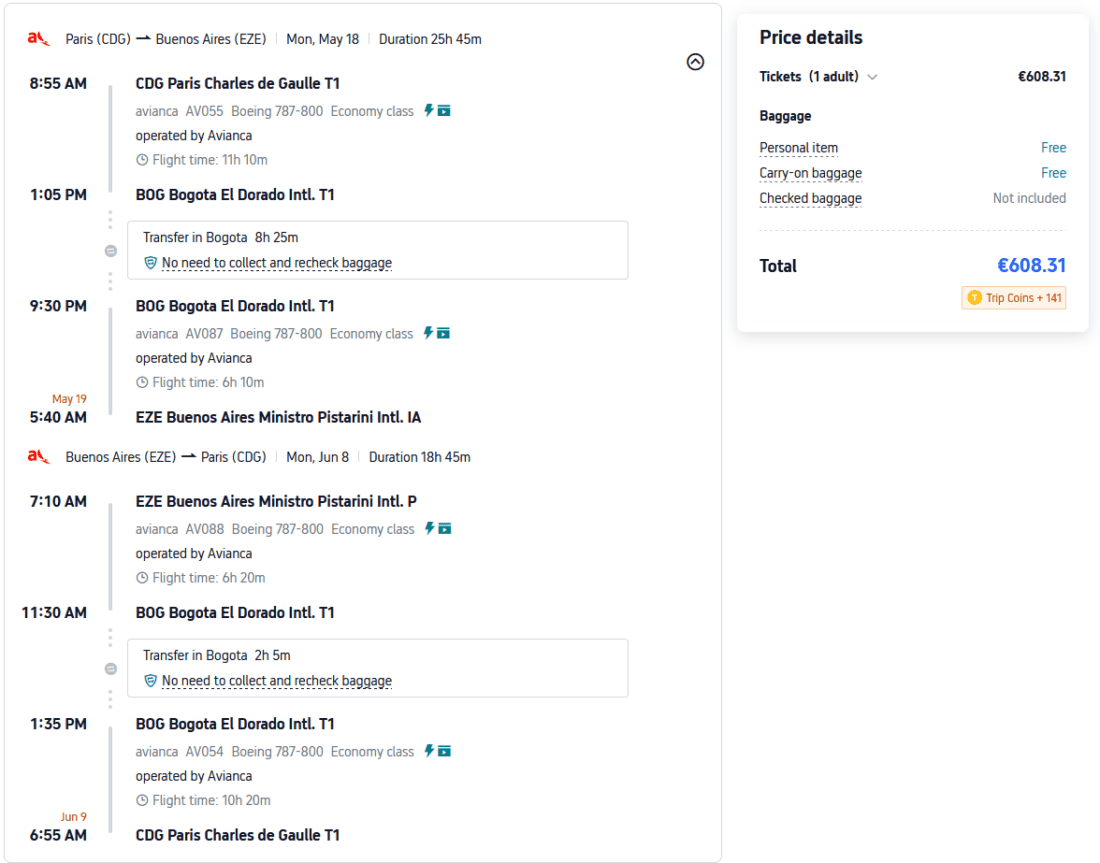The height and width of the screenshot is (863, 1100).
Task: Click the power outlet icon for flight AV055
Action: (x=428, y=111)
